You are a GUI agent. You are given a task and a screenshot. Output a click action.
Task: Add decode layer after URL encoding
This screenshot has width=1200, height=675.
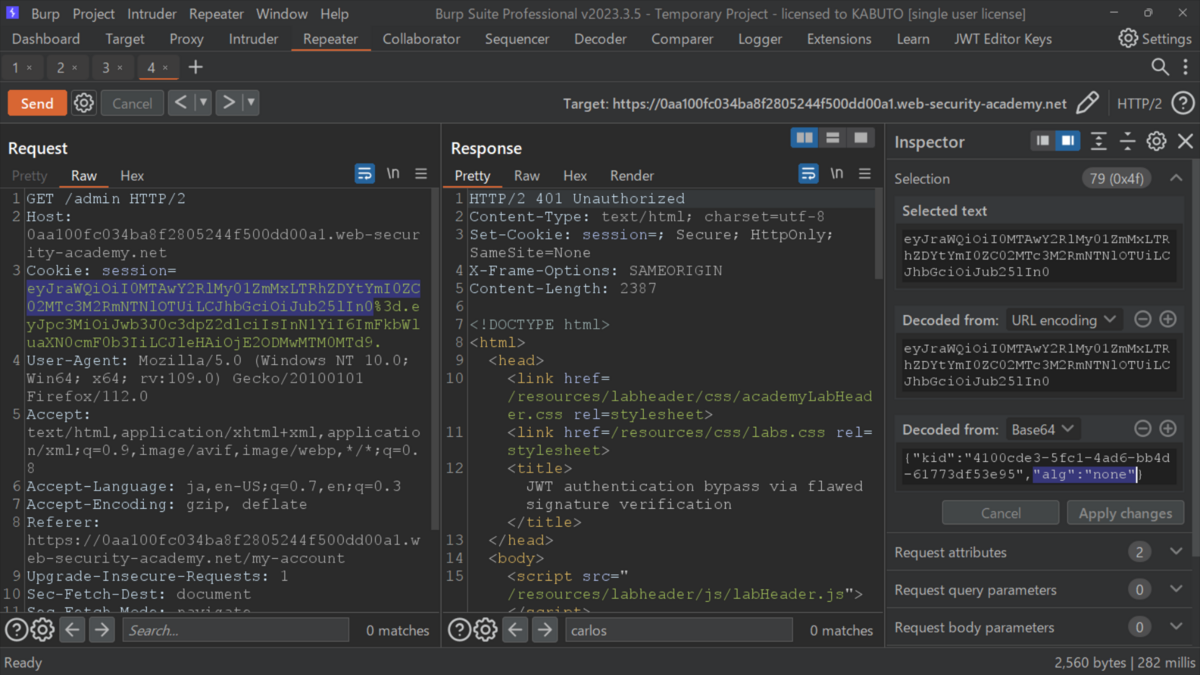click(x=1167, y=320)
